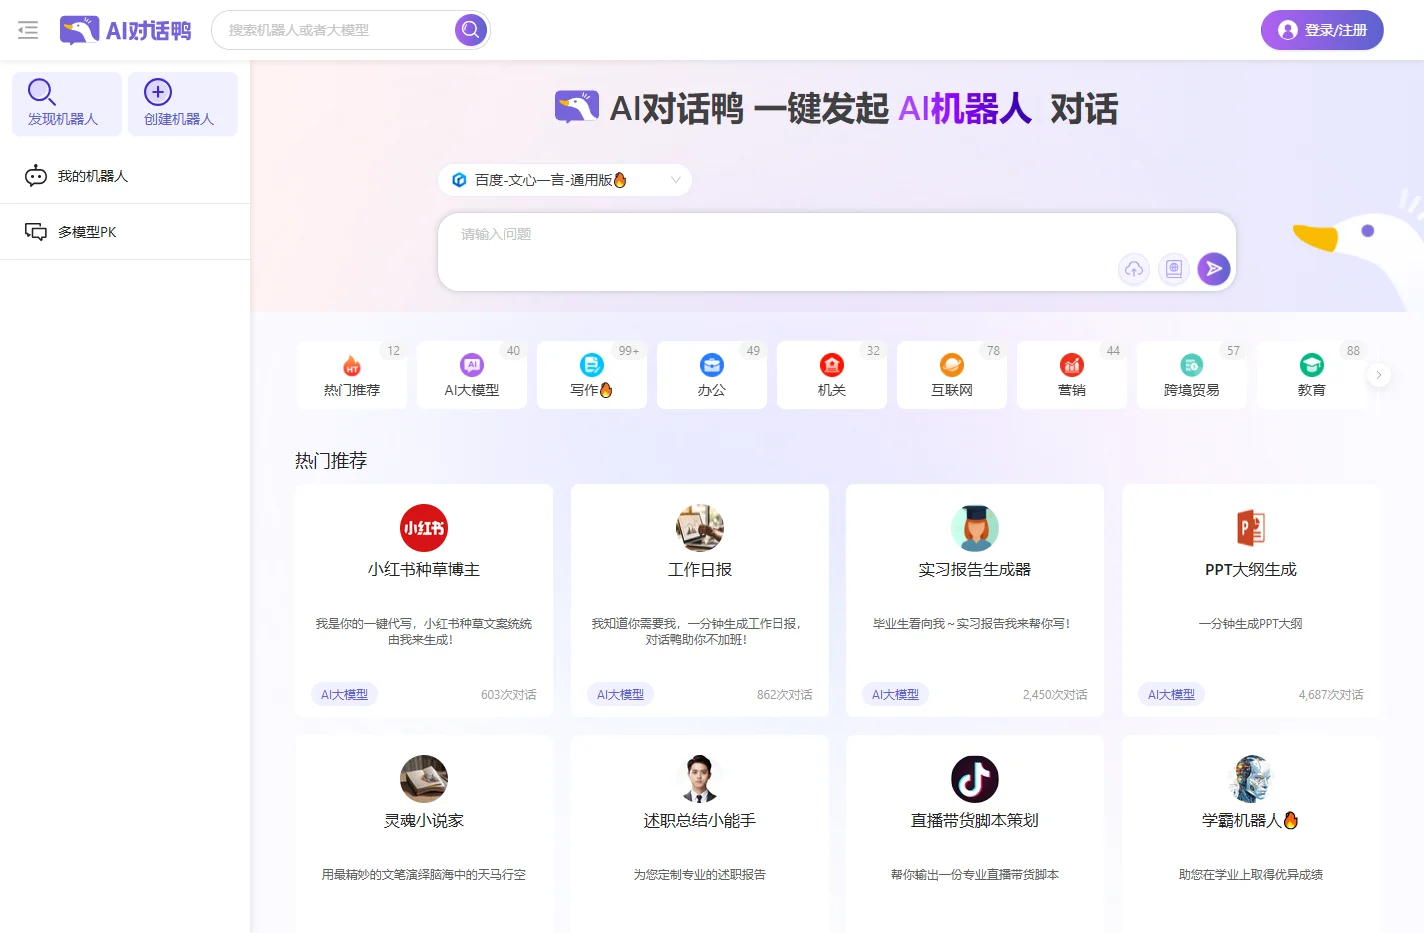Open the 小红书种草博主 robot title

[x=424, y=569]
